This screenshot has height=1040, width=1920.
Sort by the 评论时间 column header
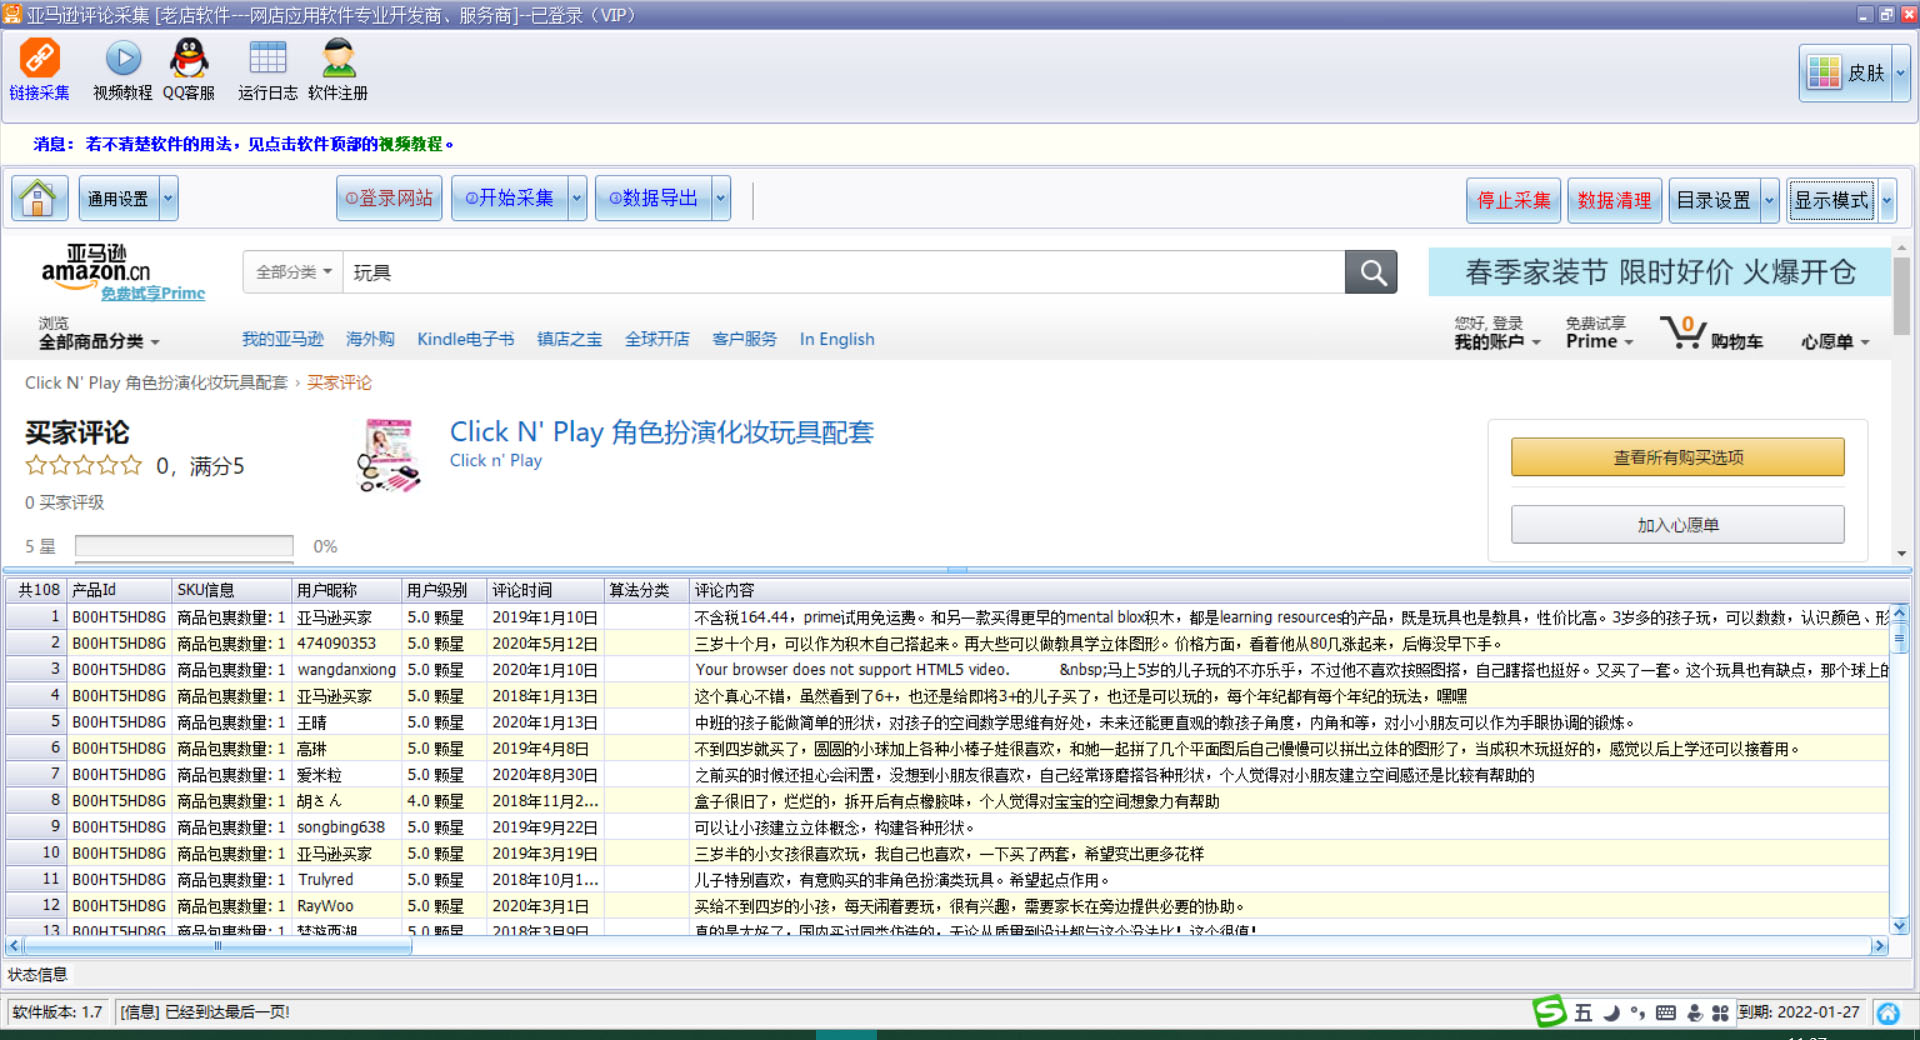point(545,590)
